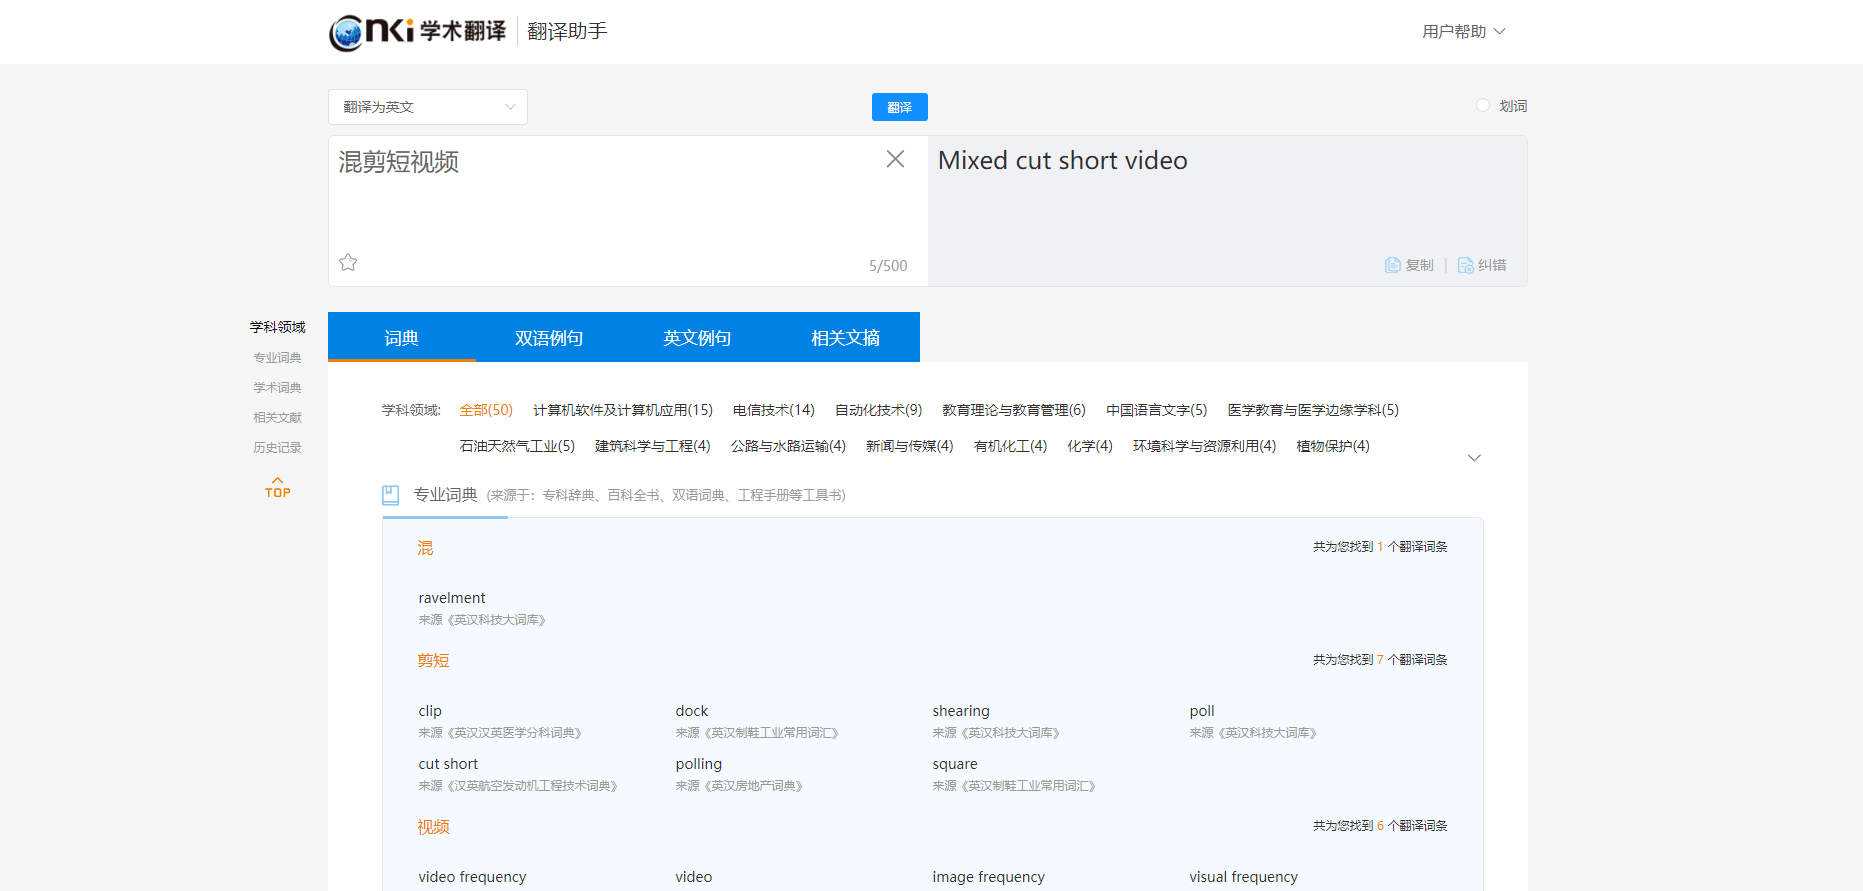
Task: Report a translation error (纠错)
Action: (1482, 265)
